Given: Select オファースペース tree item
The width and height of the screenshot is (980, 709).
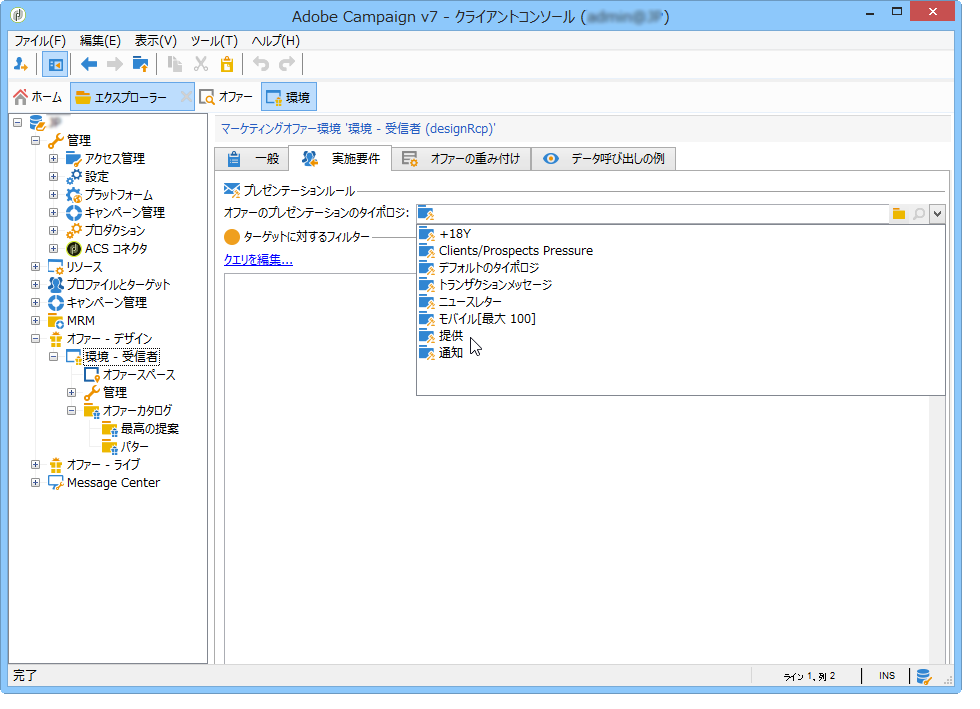Looking at the screenshot, I should (139, 375).
